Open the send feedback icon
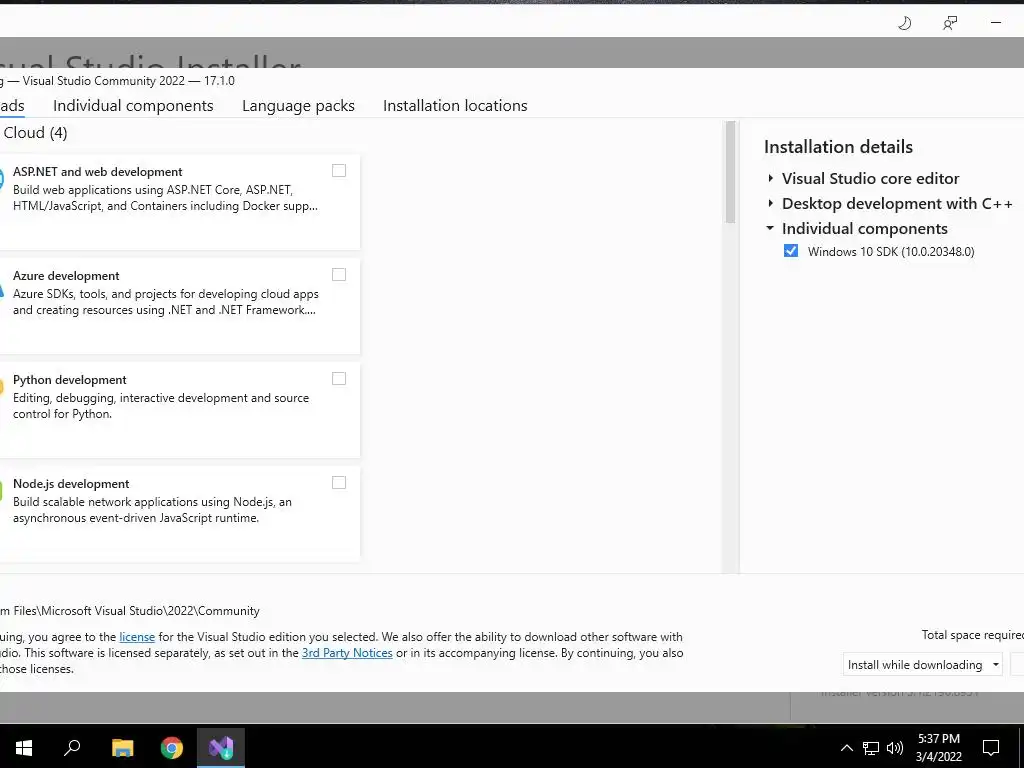Screen dimensions: 1024x768 coord(950,24)
